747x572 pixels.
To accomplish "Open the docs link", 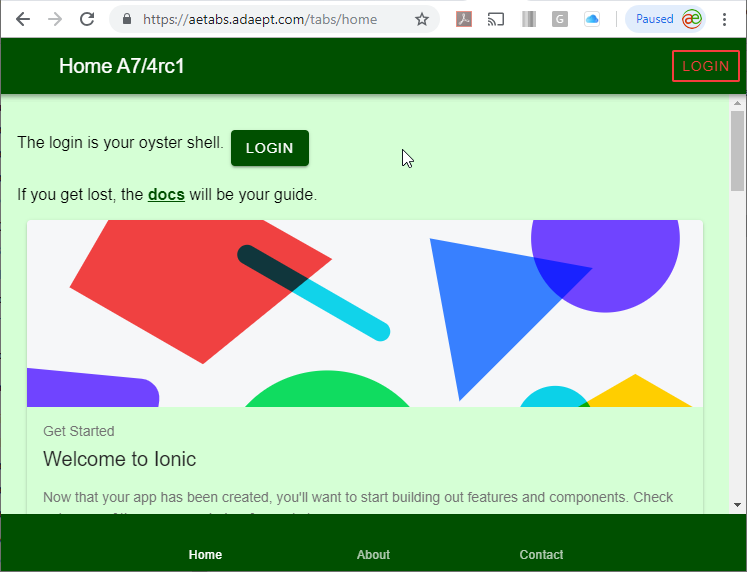I will click(x=166, y=194).
